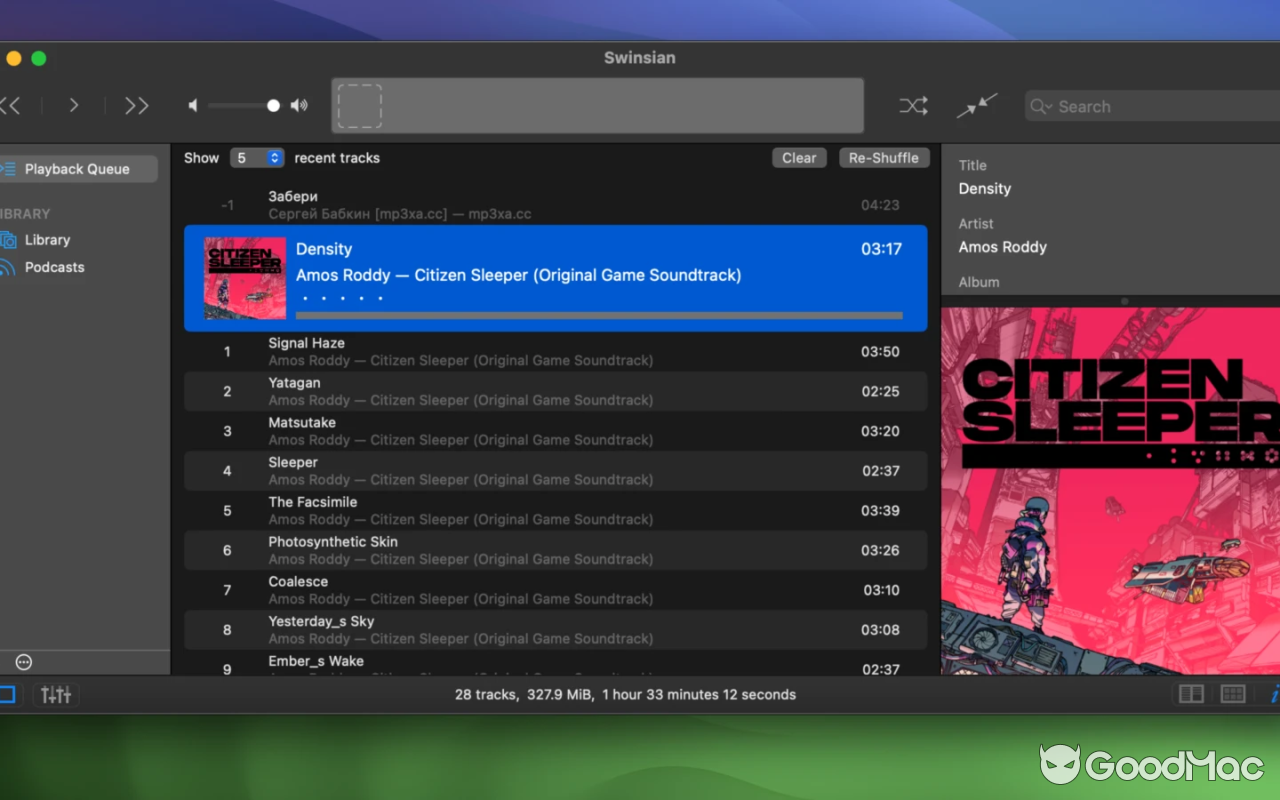
Task: Switch to grid view layout
Action: [x=1232, y=693]
